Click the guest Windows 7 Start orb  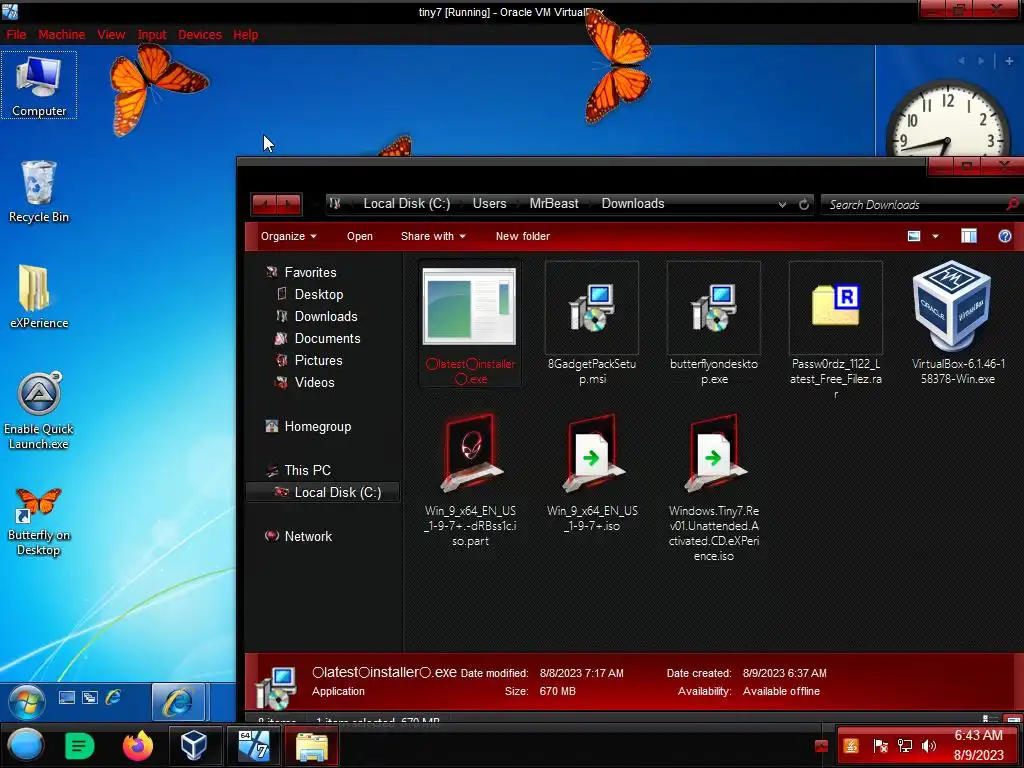pyautogui.click(x=27, y=702)
